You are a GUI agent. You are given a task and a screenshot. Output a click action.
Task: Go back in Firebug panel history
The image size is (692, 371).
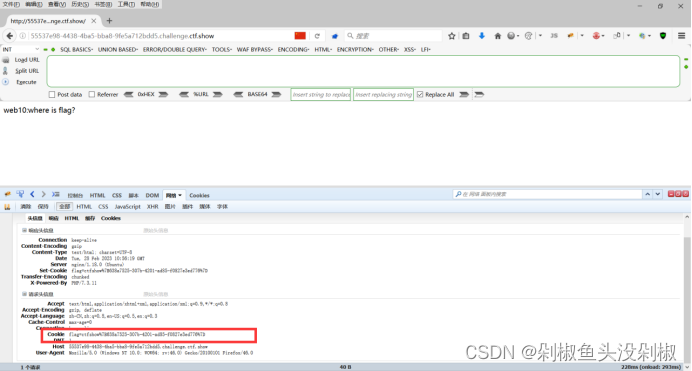[x=32, y=194]
